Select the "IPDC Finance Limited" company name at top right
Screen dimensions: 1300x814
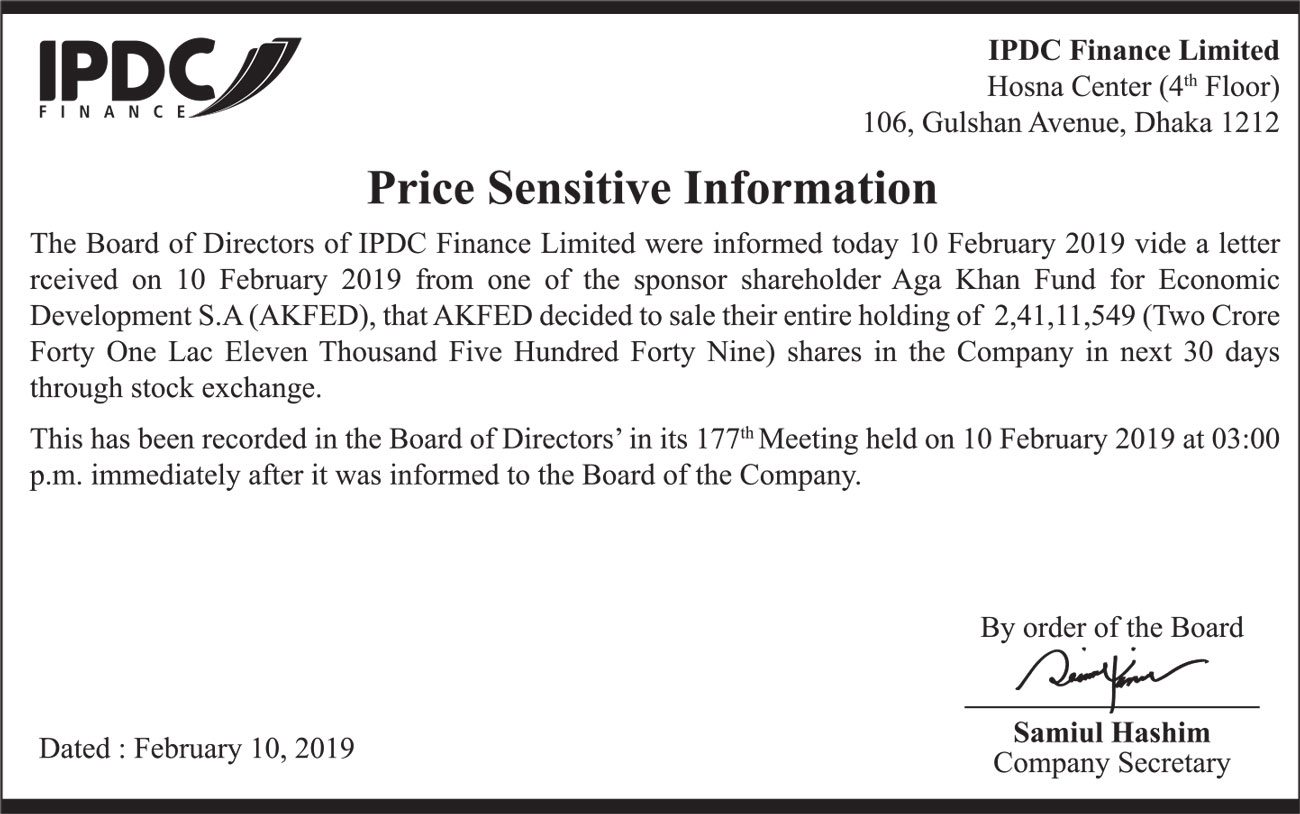1133,50
